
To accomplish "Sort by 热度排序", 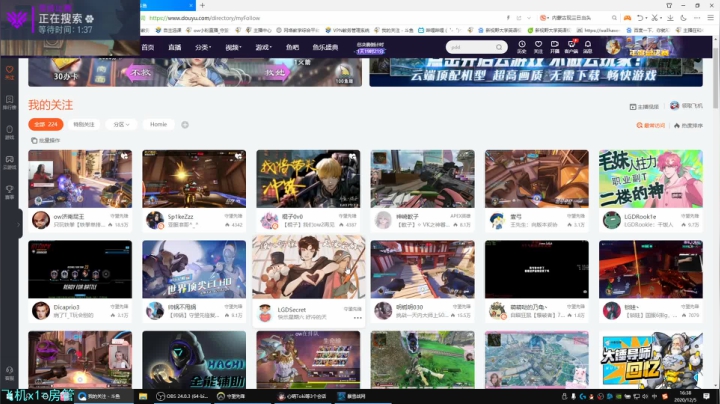I will (x=688, y=125).
